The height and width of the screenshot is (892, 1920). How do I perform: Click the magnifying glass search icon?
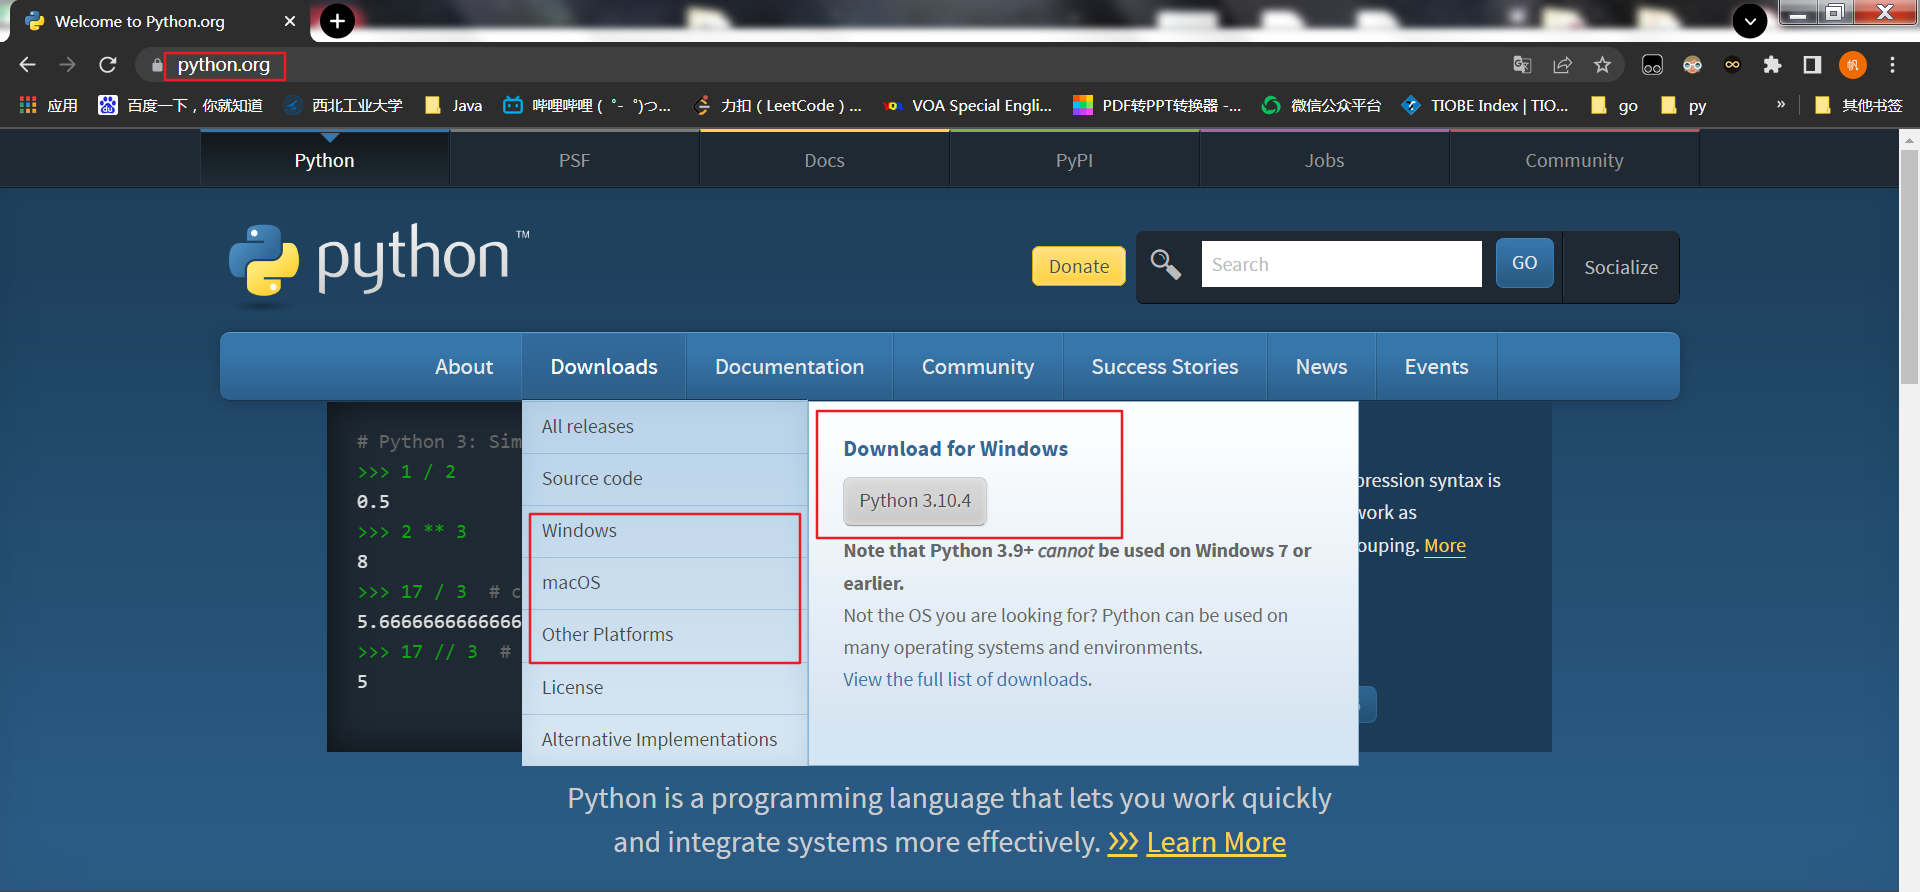coord(1165,265)
